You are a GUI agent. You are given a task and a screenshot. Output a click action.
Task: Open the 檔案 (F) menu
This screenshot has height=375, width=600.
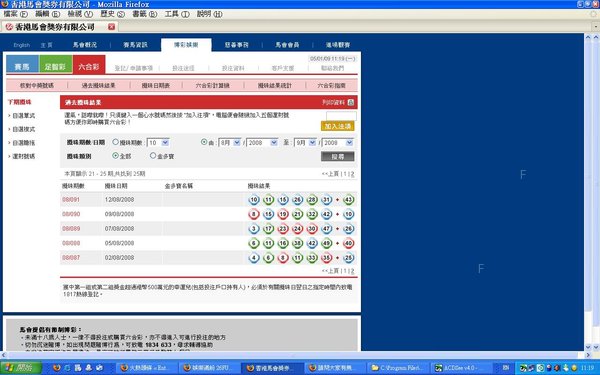[x=15, y=14]
